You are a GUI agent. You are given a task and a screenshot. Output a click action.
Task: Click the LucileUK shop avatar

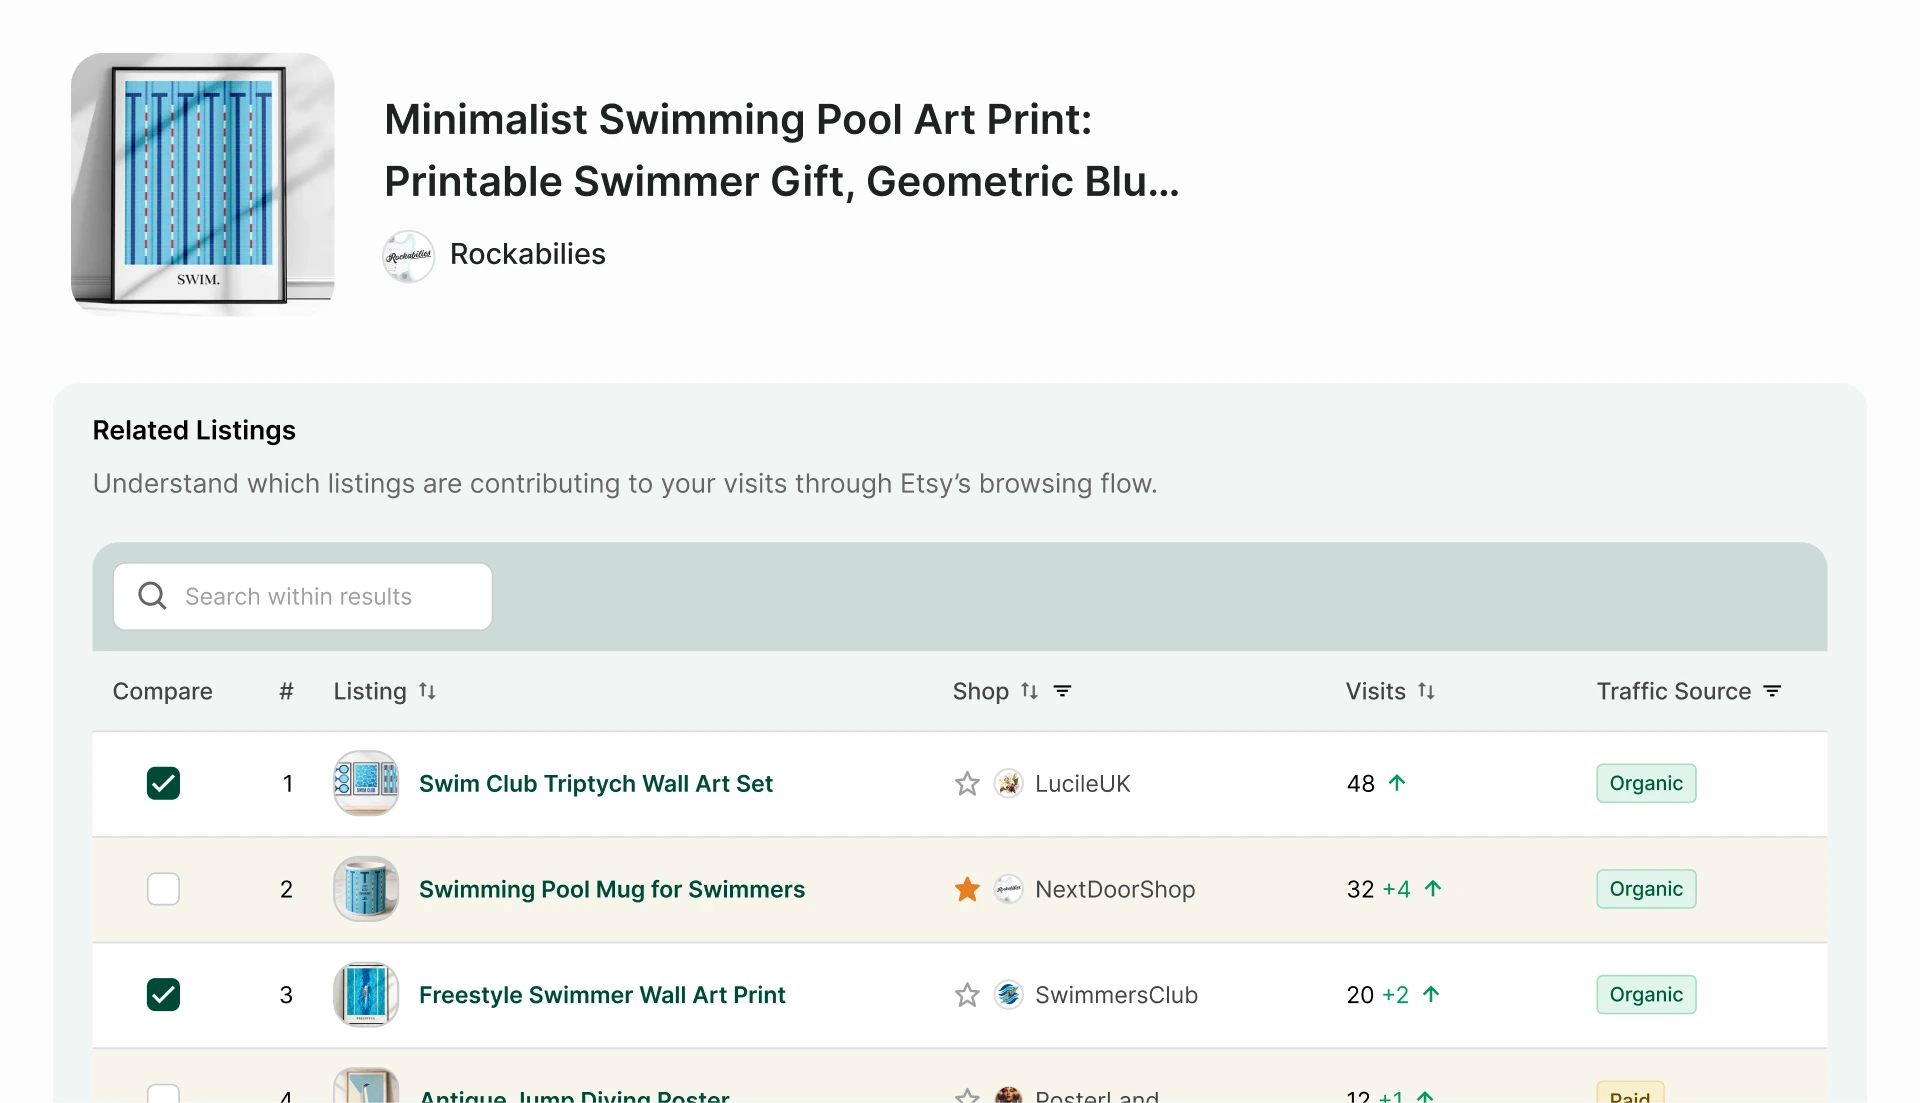tap(1008, 783)
